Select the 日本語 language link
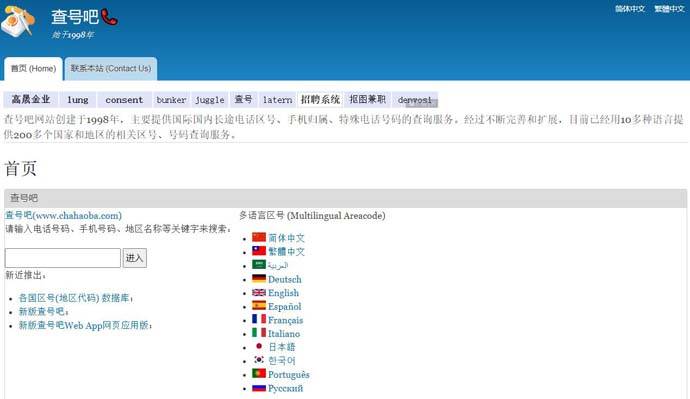Screen dimensions: 690x399 (282, 347)
